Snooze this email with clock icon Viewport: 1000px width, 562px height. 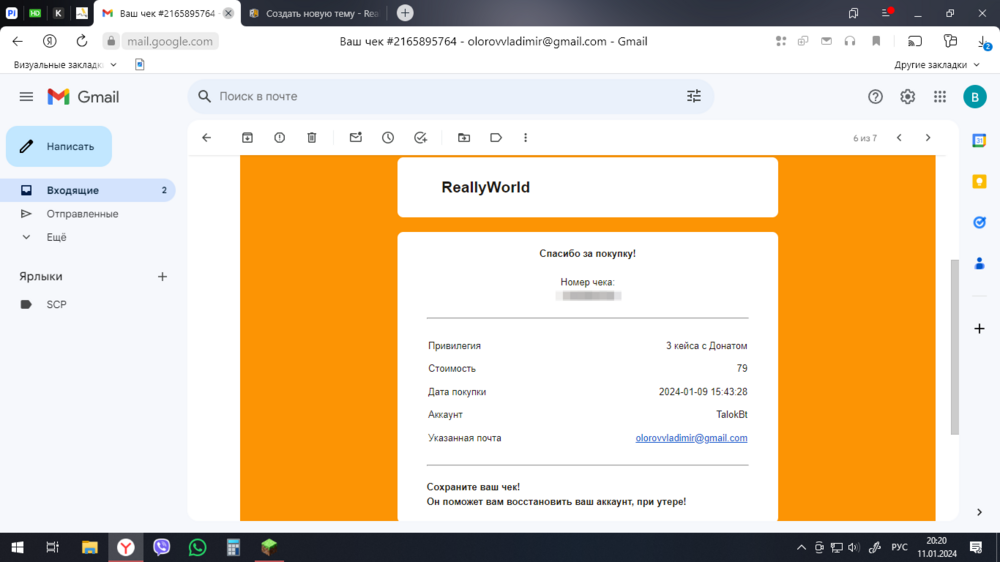[x=388, y=138]
